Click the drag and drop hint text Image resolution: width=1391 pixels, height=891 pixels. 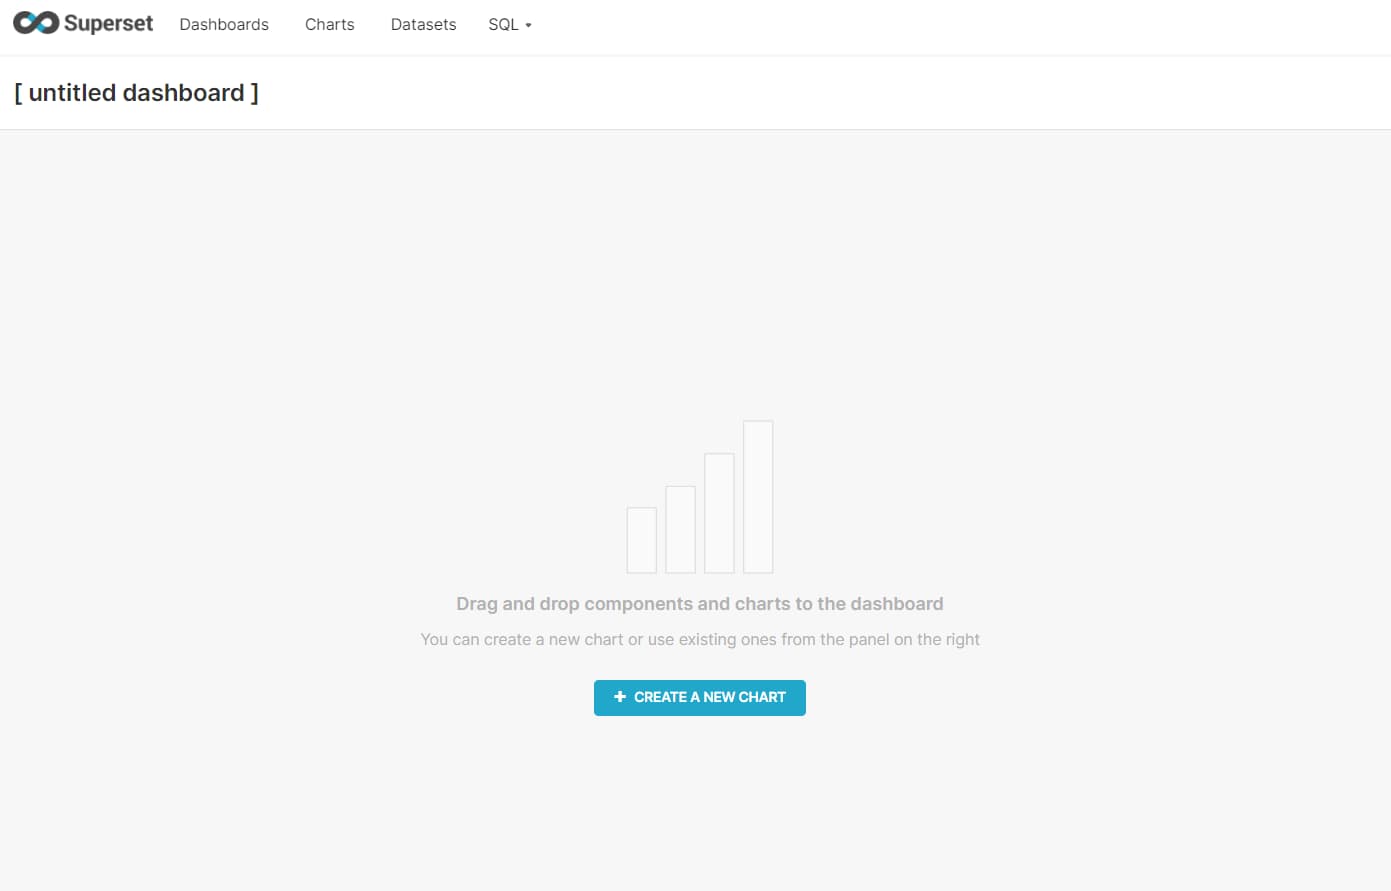coord(699,603)
